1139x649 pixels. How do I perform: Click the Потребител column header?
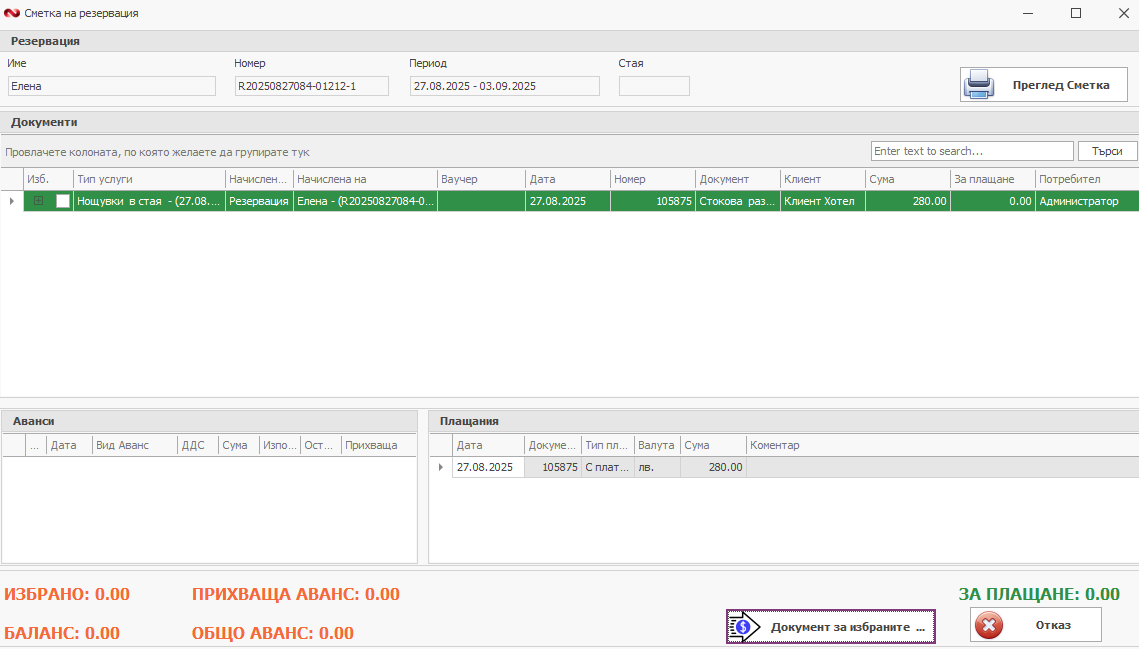point(1086,179)
